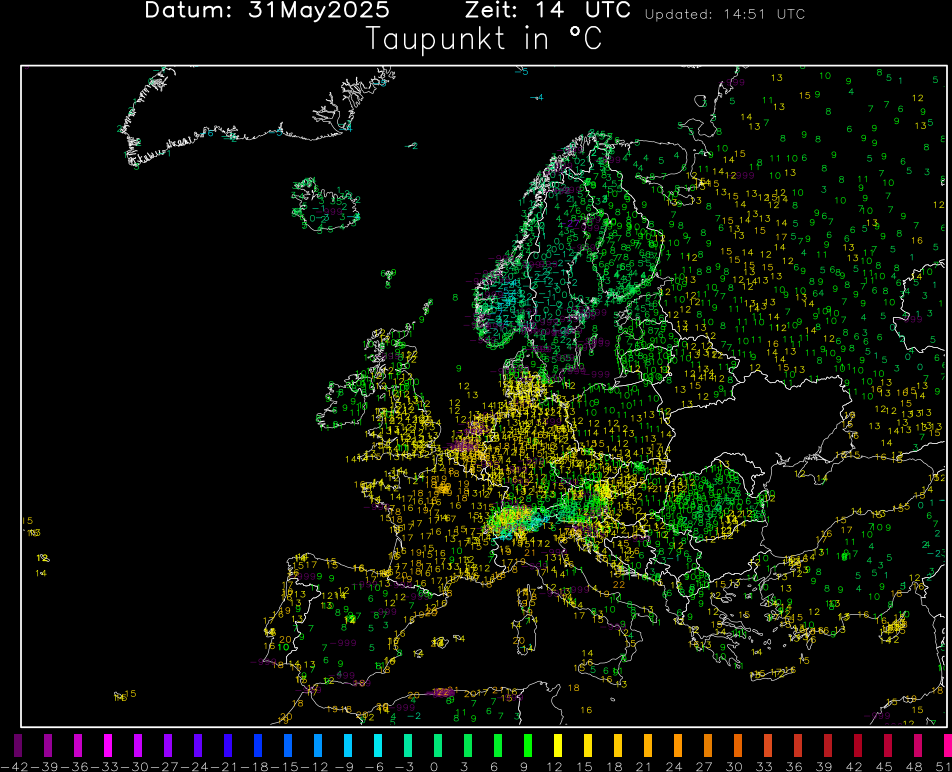
Task: Click the 21 degree orange swatch
Action: 648,745
